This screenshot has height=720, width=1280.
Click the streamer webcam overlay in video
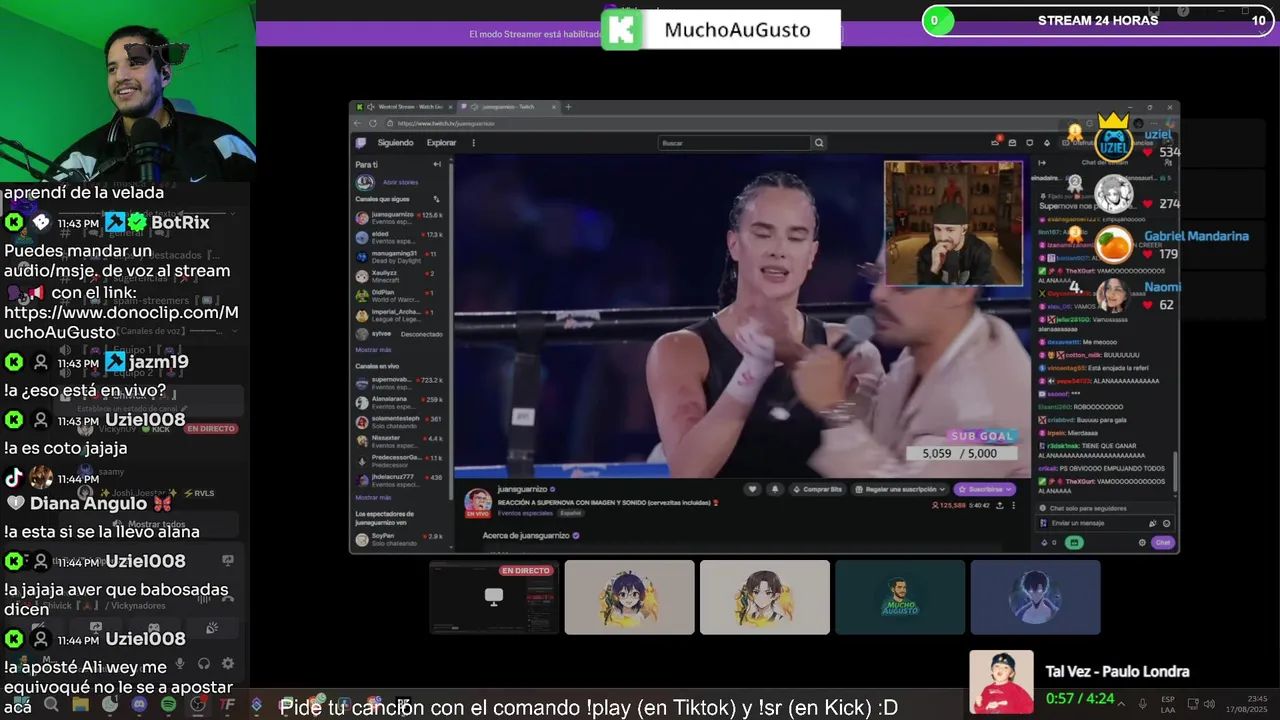point(954,224)
